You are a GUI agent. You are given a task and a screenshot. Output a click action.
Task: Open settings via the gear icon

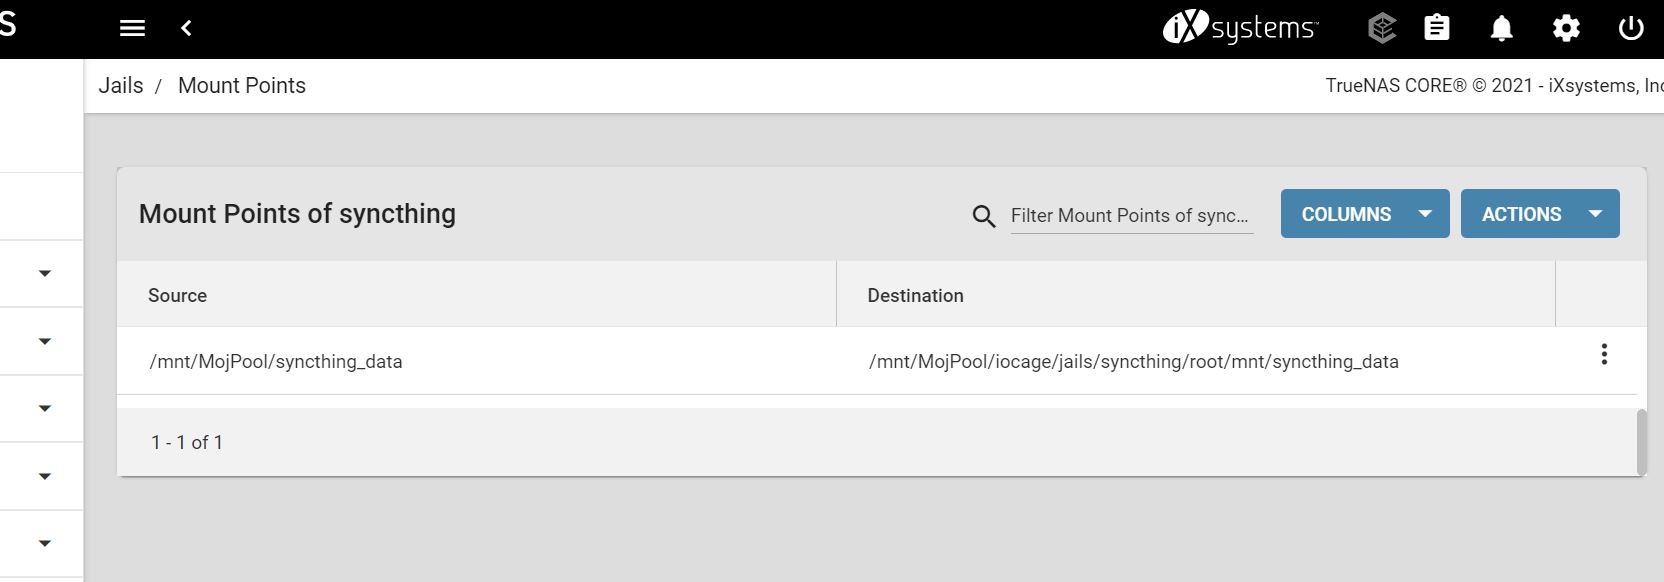click(x=1566, y=28)
